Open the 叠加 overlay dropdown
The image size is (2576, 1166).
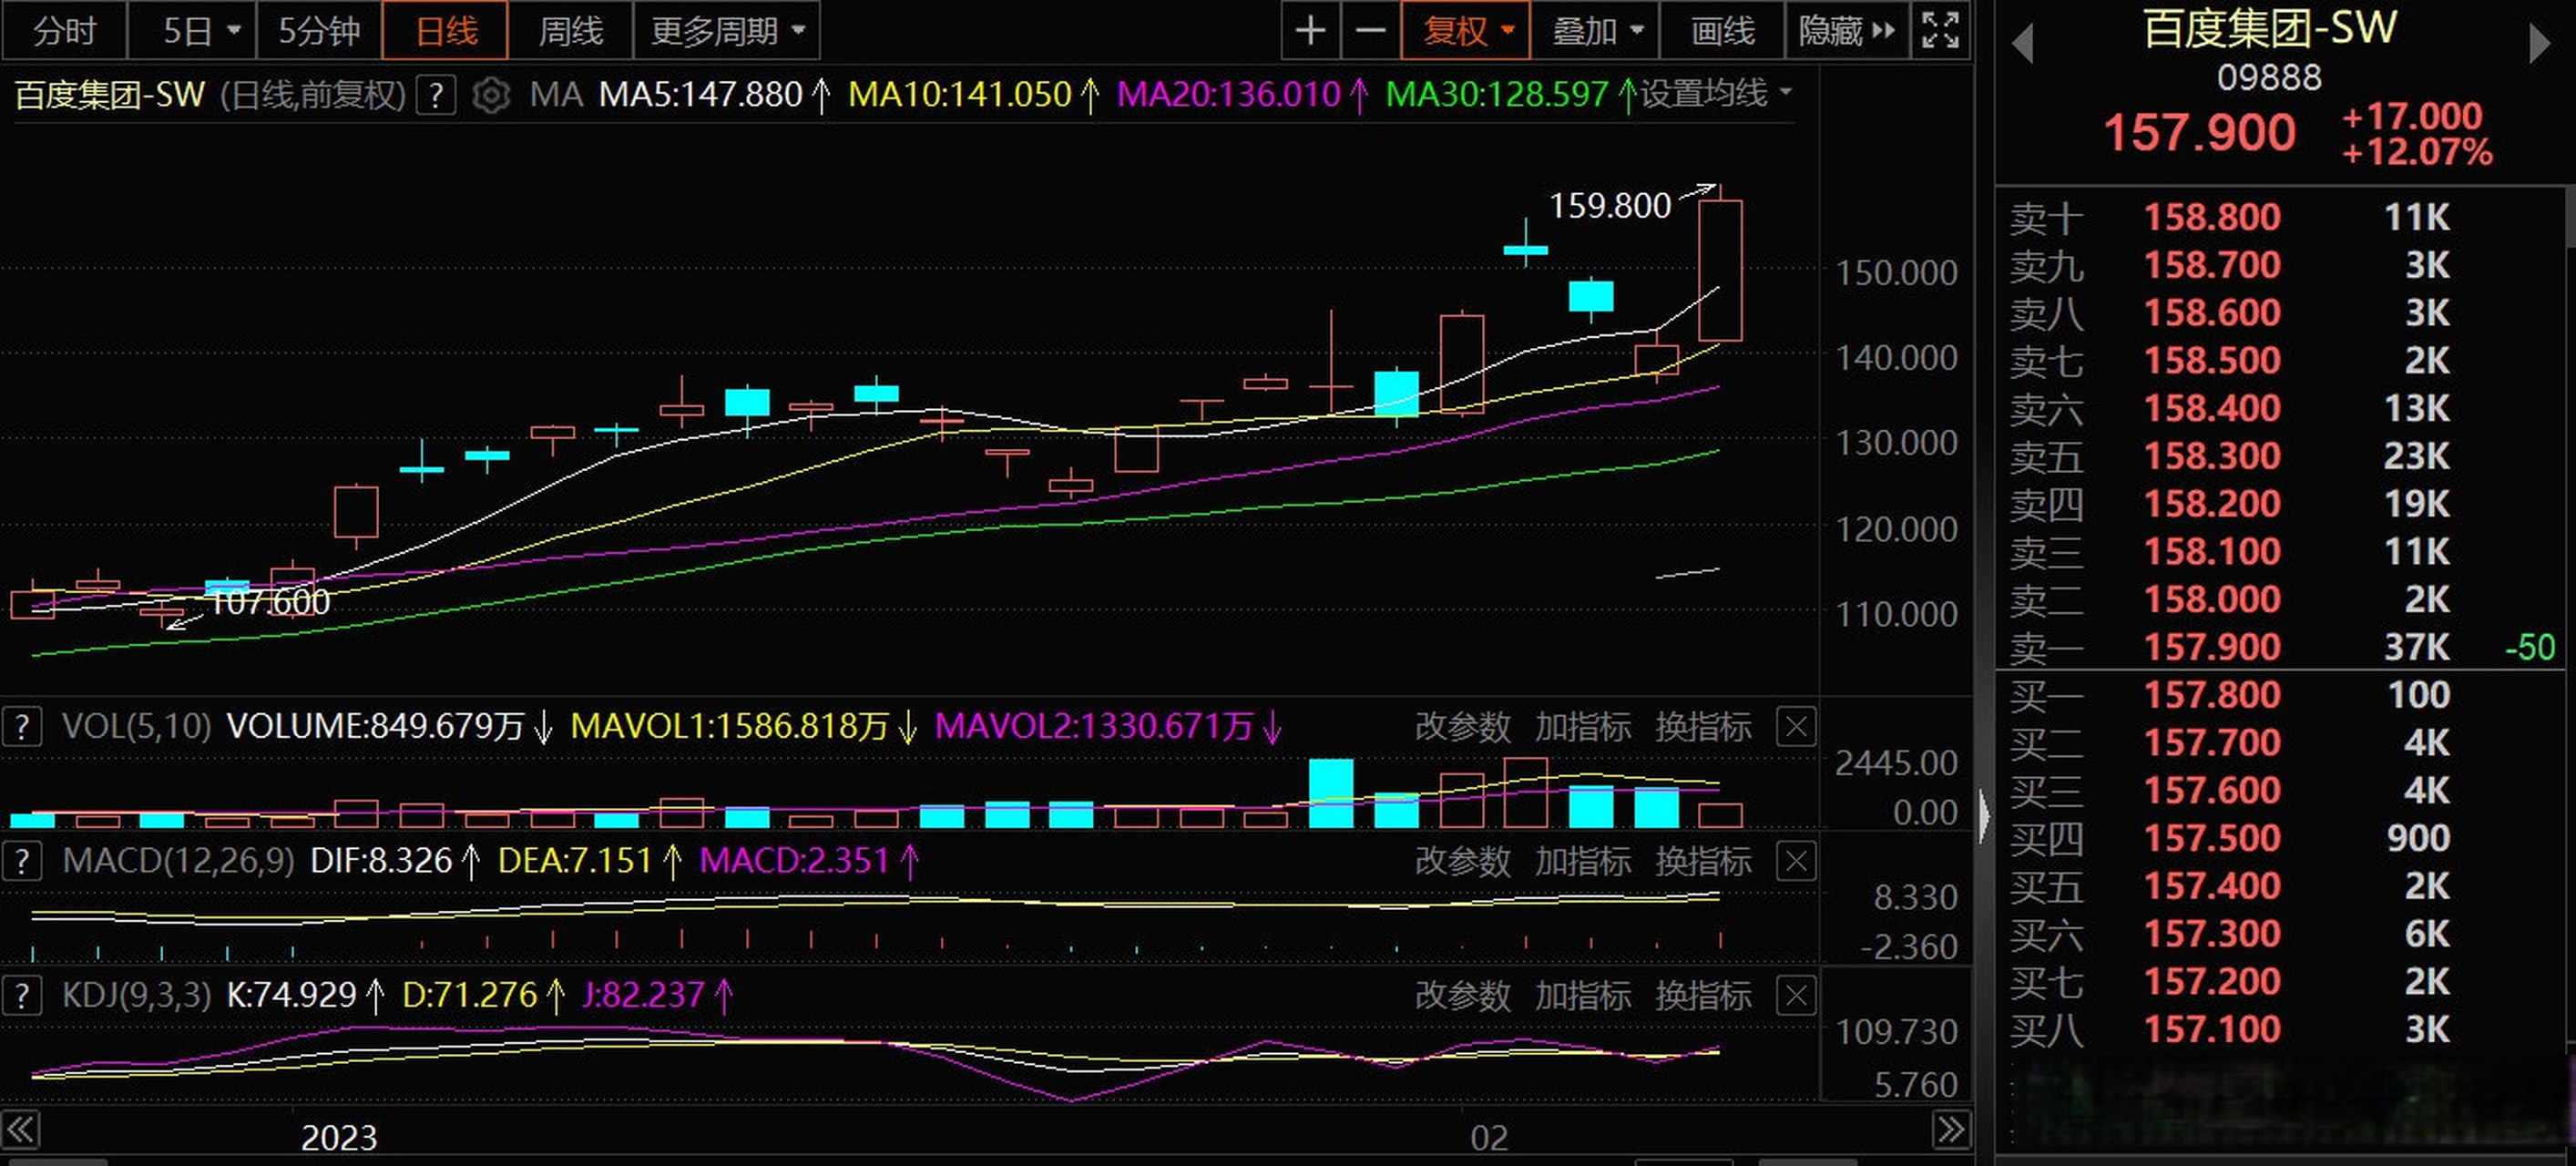click(x=1595, y=31)
